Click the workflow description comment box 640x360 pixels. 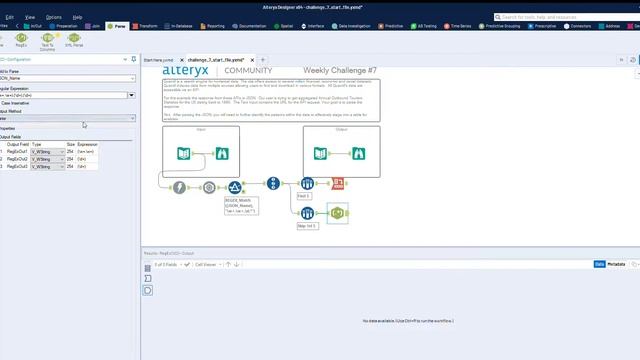(x=271, y=100)
